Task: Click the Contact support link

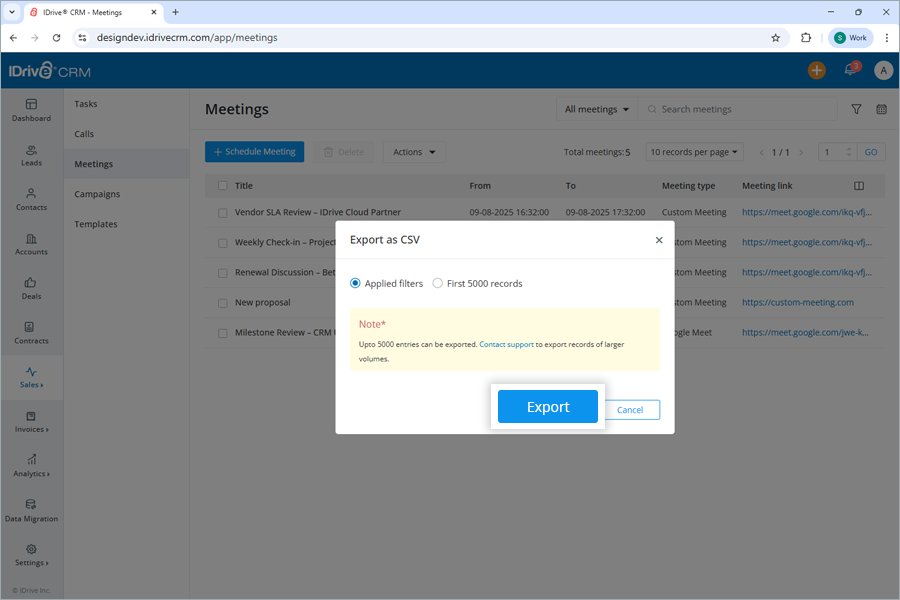Action: click(506, 343)
